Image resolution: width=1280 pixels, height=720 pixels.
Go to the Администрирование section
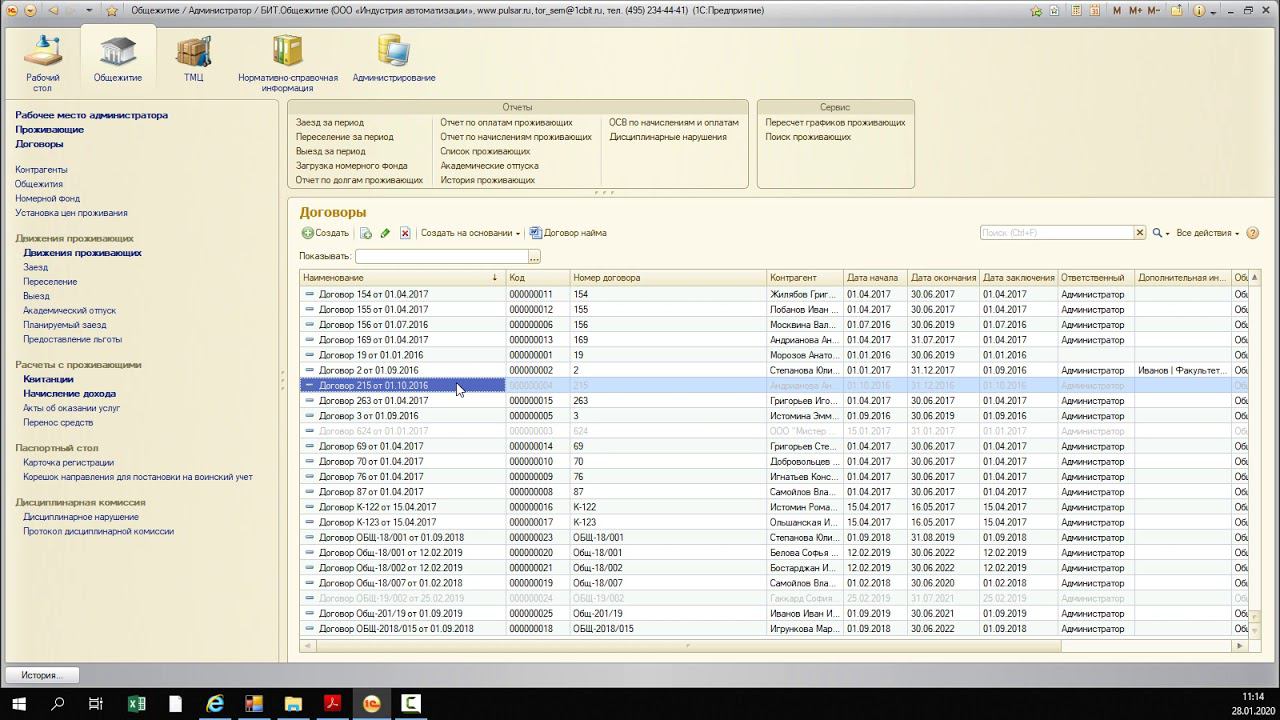click(394, 59)
